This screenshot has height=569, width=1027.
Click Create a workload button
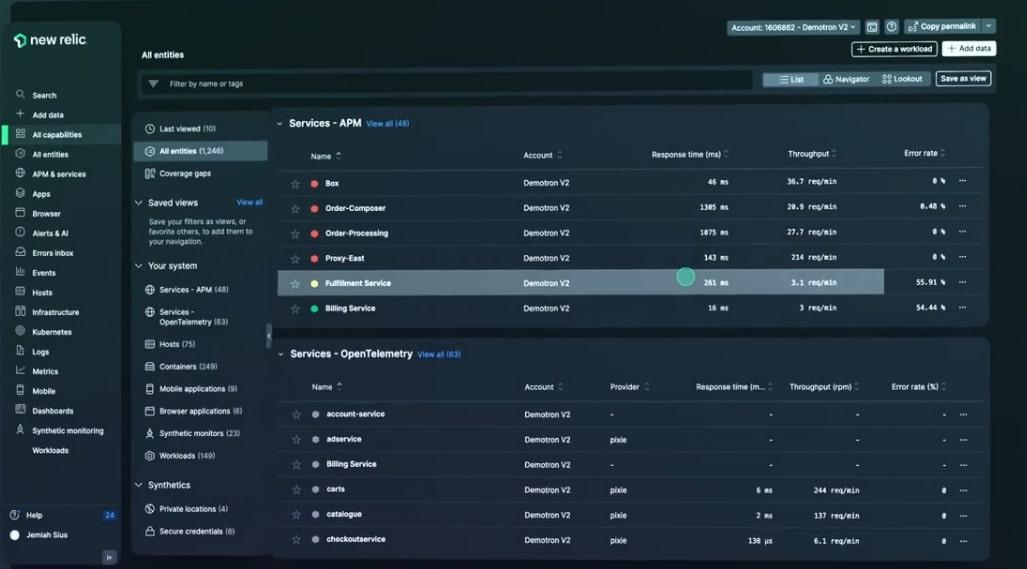coord(894,49)
